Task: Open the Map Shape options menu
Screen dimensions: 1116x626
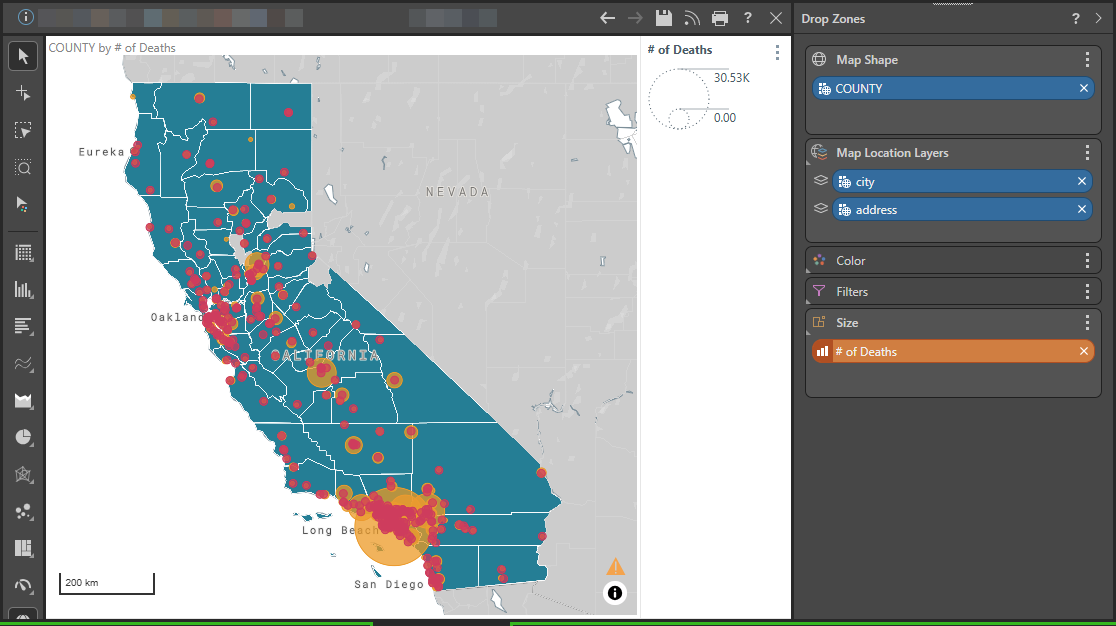Action: click(1087, 59)
